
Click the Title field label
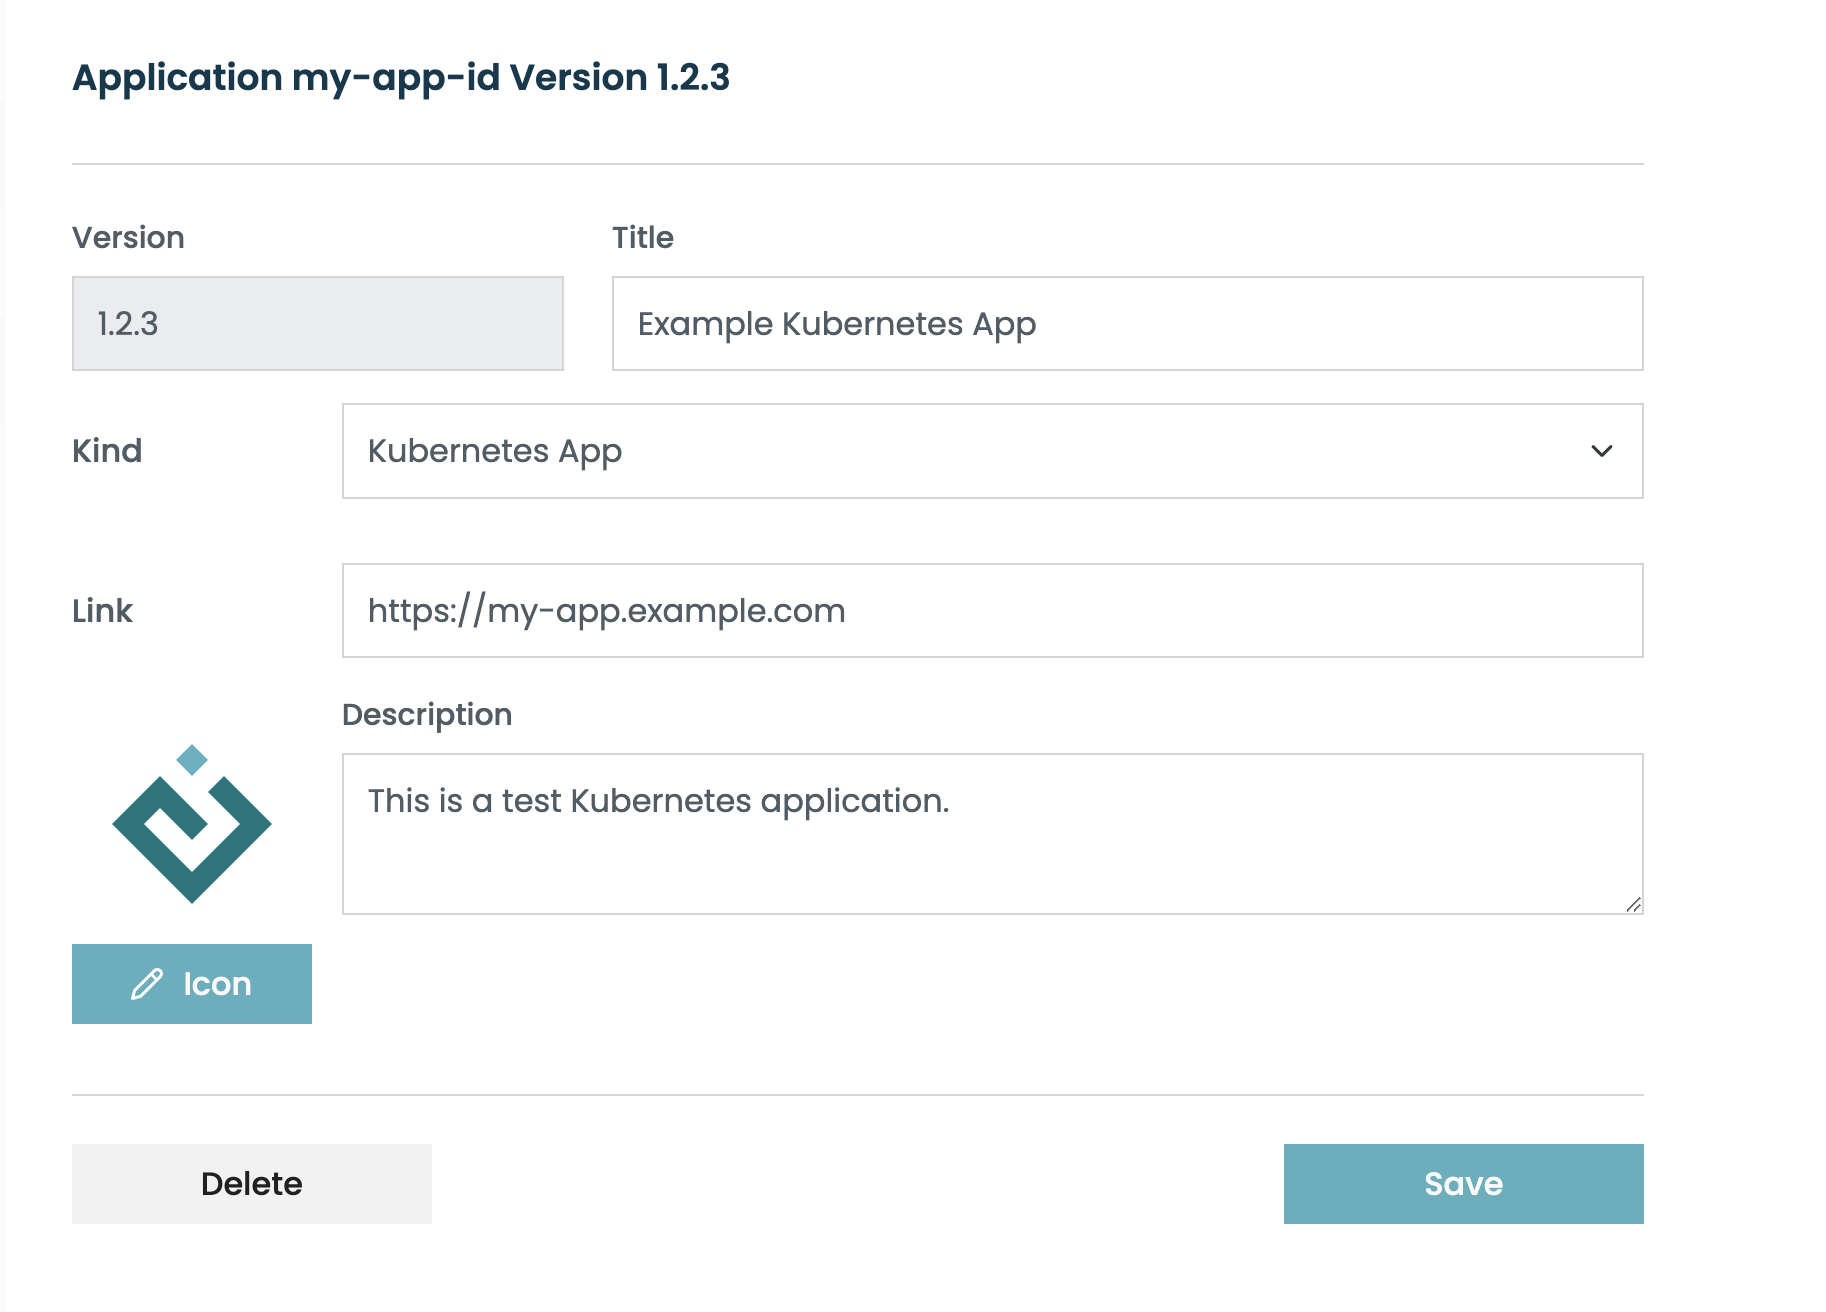tap(643, 238)
